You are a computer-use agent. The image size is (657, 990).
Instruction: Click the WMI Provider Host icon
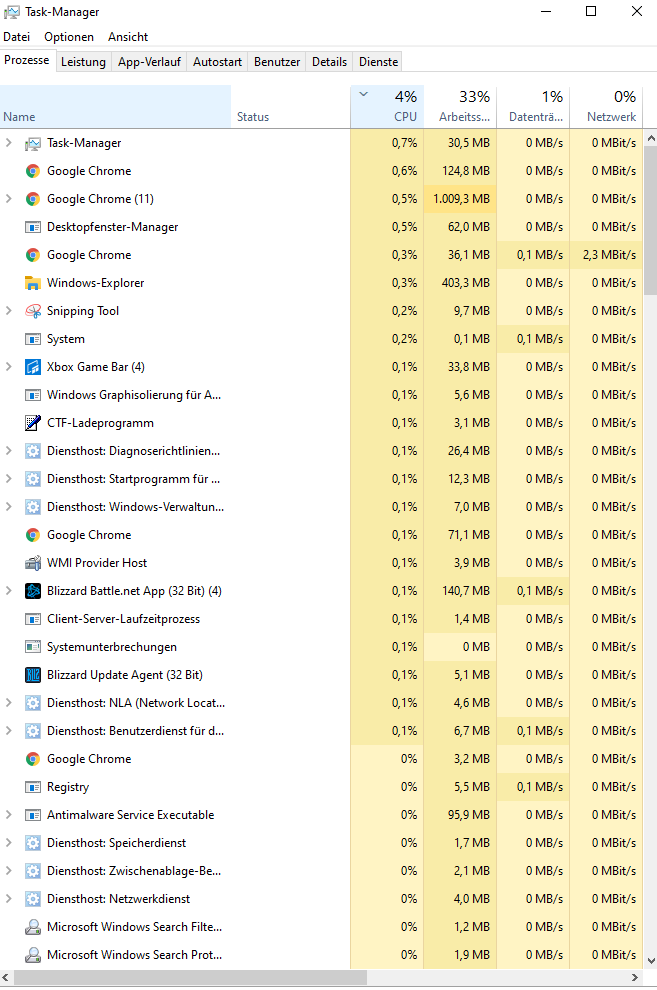click(x=33, y=563)
